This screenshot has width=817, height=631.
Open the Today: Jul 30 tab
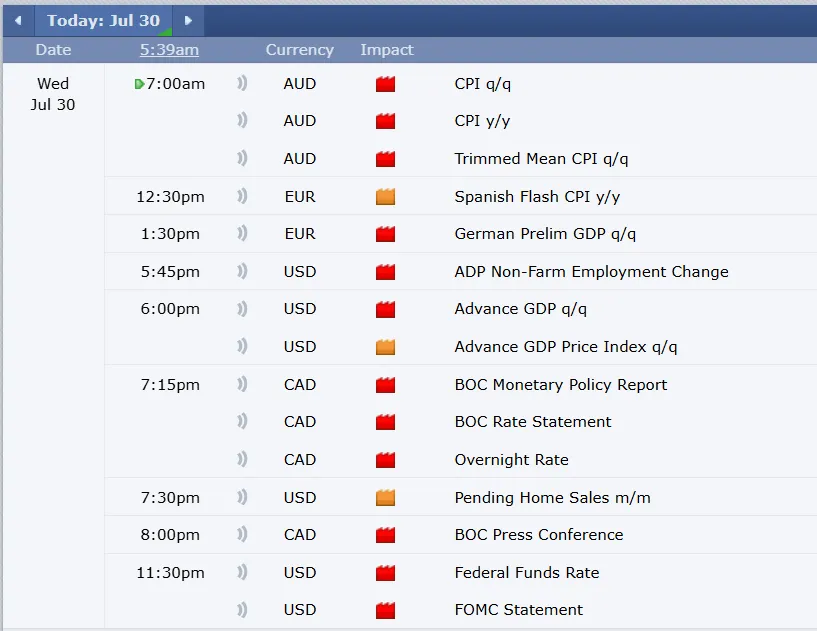click(103, 20)
